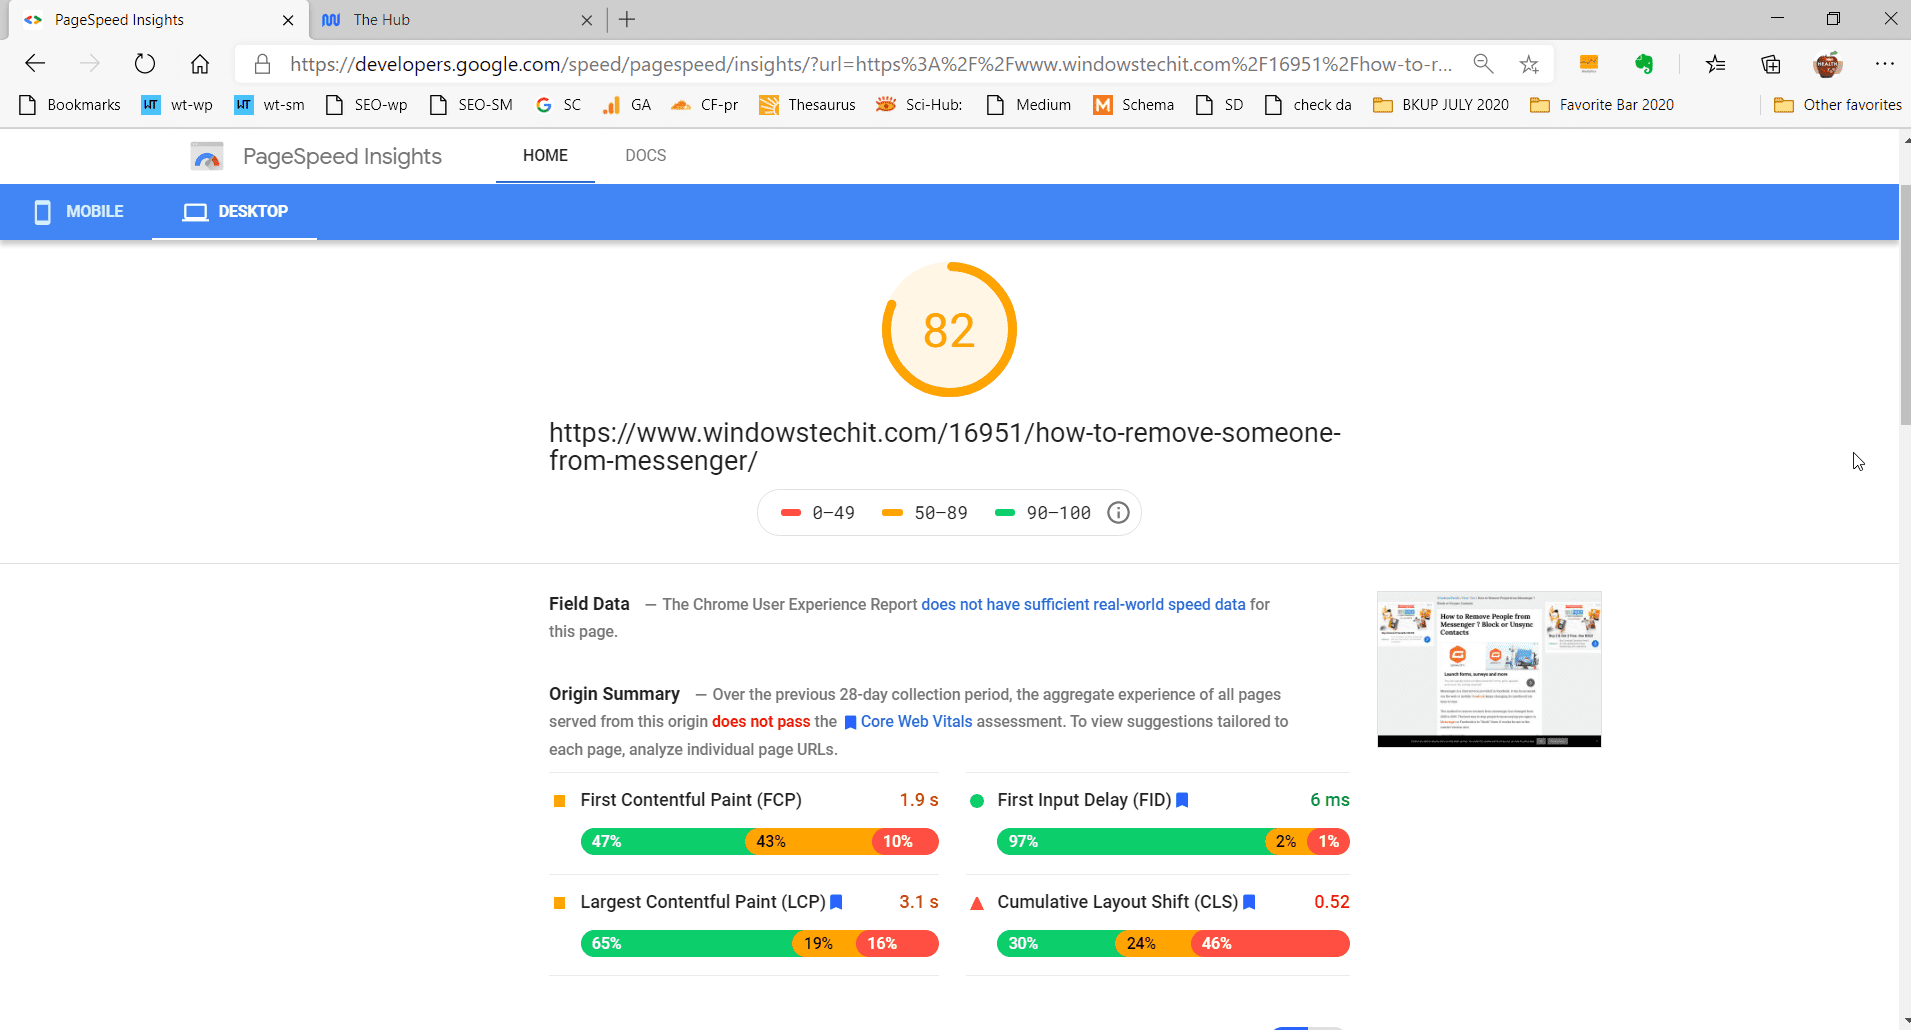
Task: Switch to The Hub tab
Action: pos(456,20)
